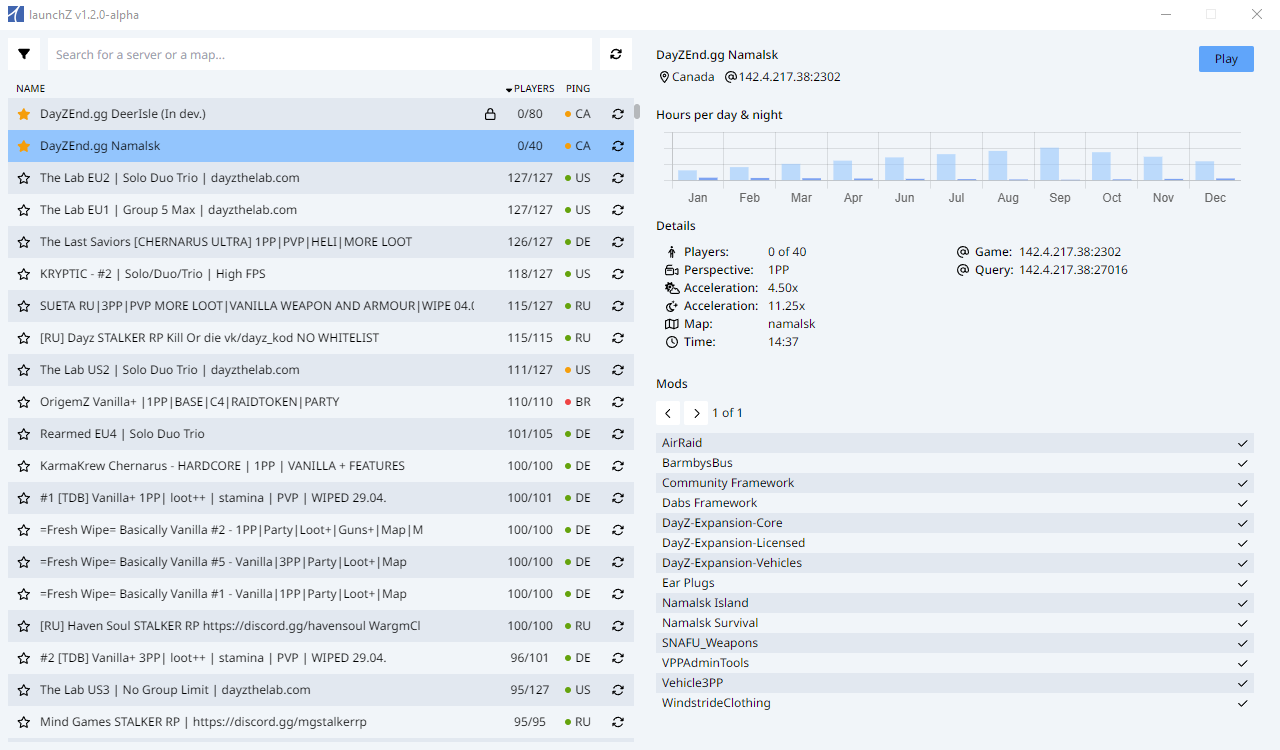This screenshot has height=750, width=1280.
Task: Sort servers by PING column header
Action: 578,89
